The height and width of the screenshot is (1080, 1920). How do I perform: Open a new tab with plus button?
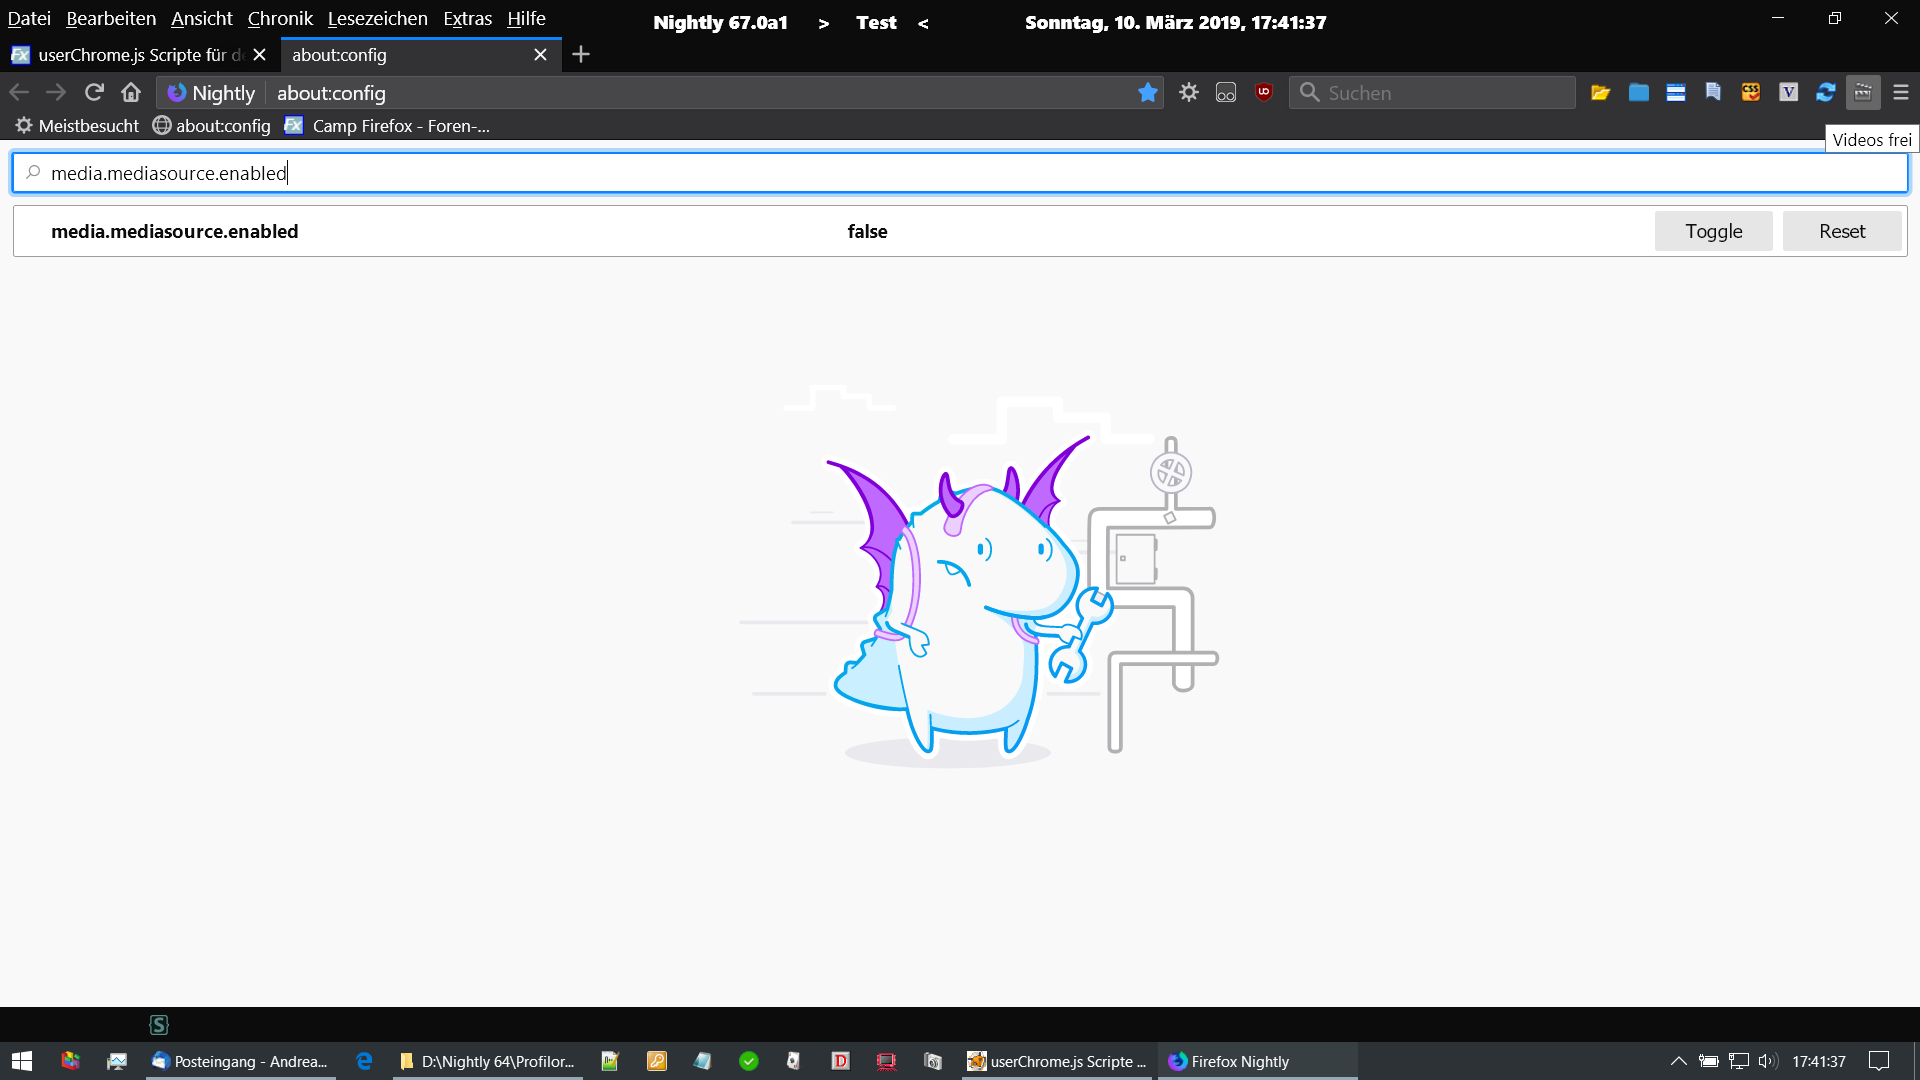click(581, 55)
